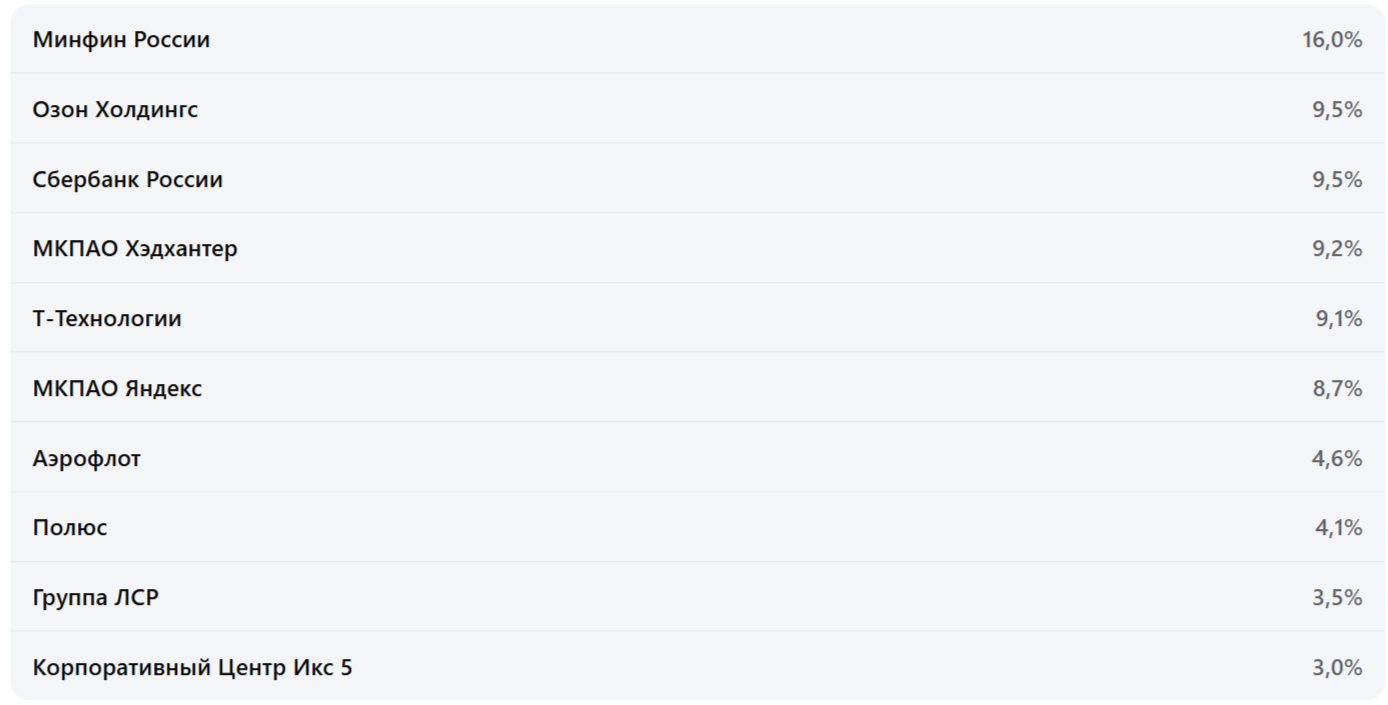Select the 8,7% value for Яндекс
Viewport: 1388px width, 705px height.
(1337, 388)
